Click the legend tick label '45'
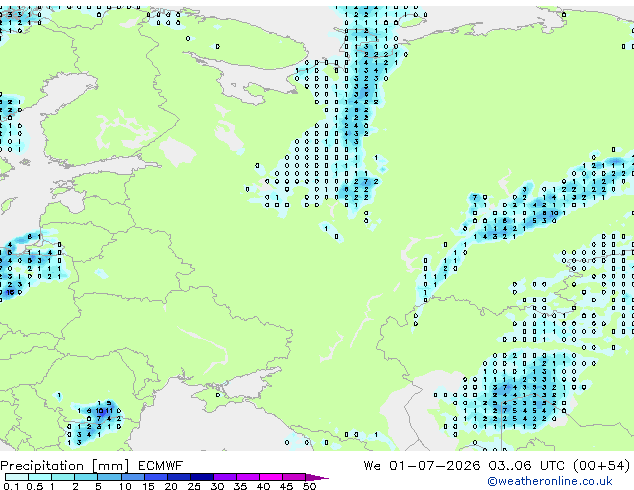 coord(287,486)
